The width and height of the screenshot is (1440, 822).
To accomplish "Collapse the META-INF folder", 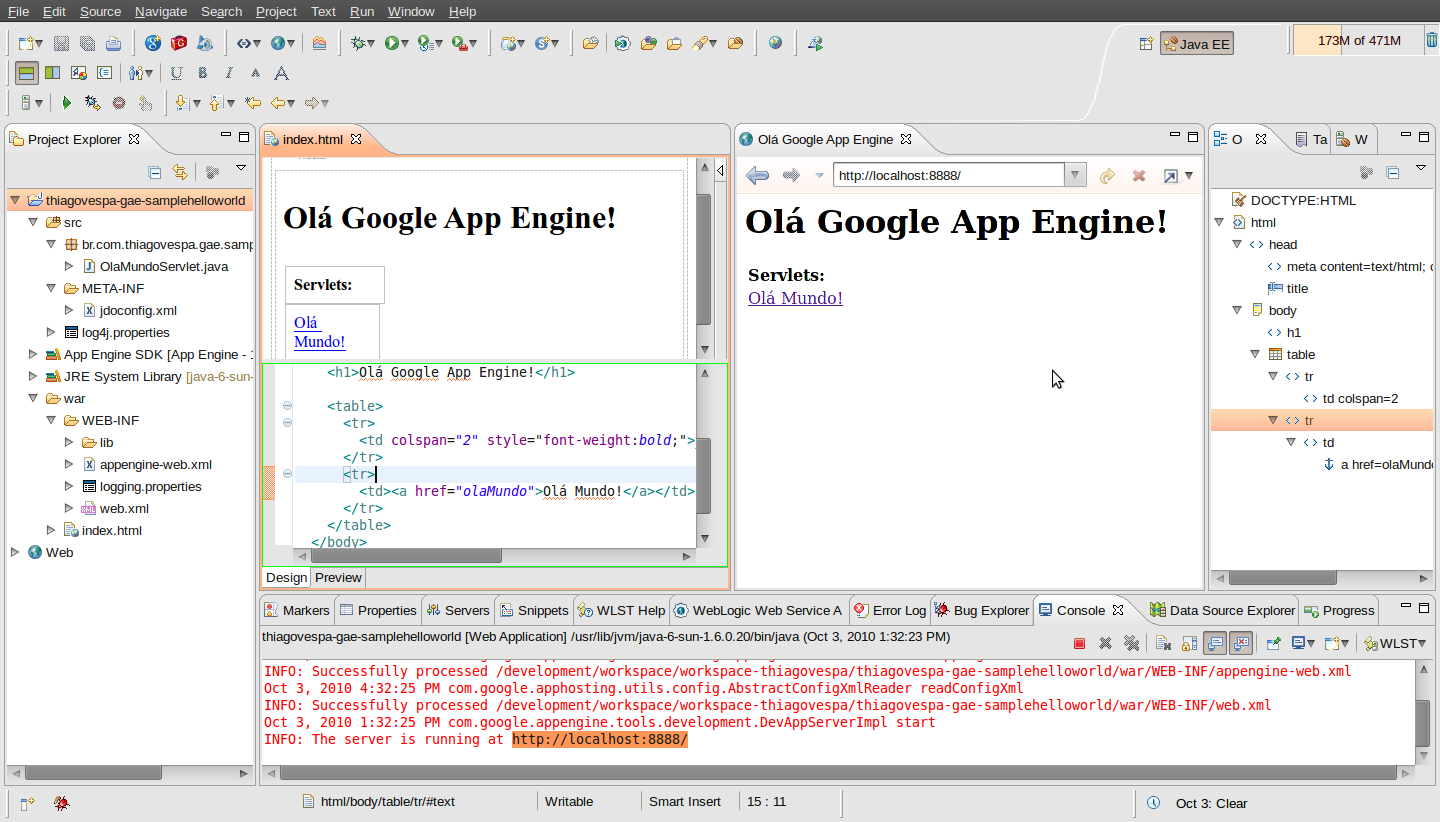I will click(51, 288).
